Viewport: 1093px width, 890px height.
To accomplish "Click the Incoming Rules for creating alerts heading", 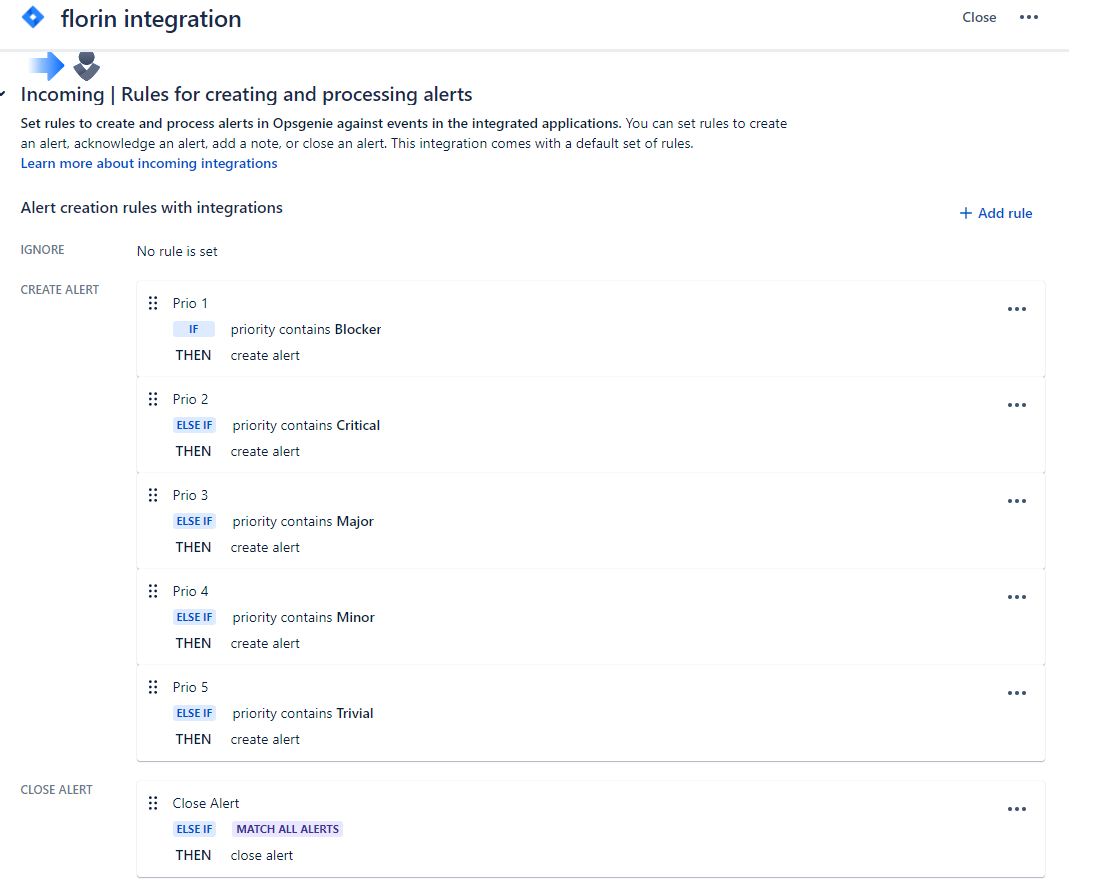I will [x=247, y=94].
